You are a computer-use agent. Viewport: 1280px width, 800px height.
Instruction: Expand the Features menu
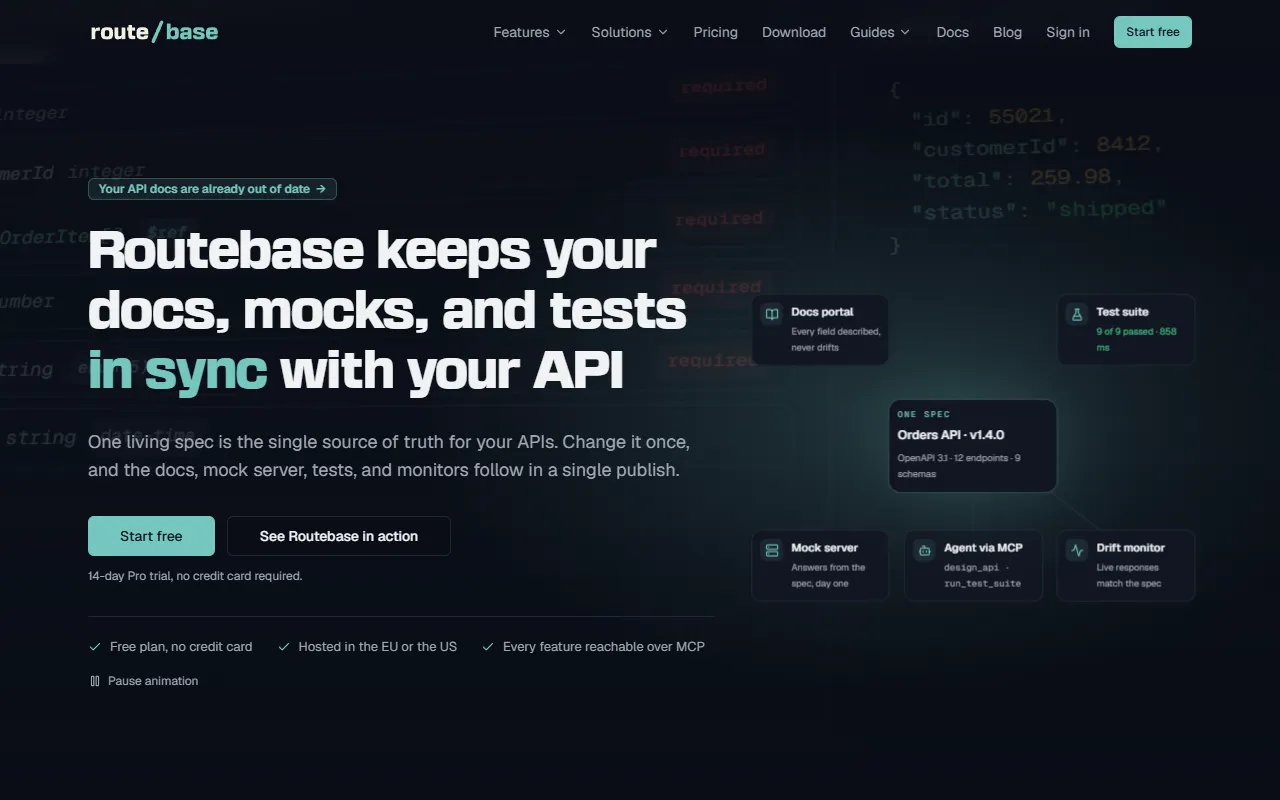(x=530, y=32)
